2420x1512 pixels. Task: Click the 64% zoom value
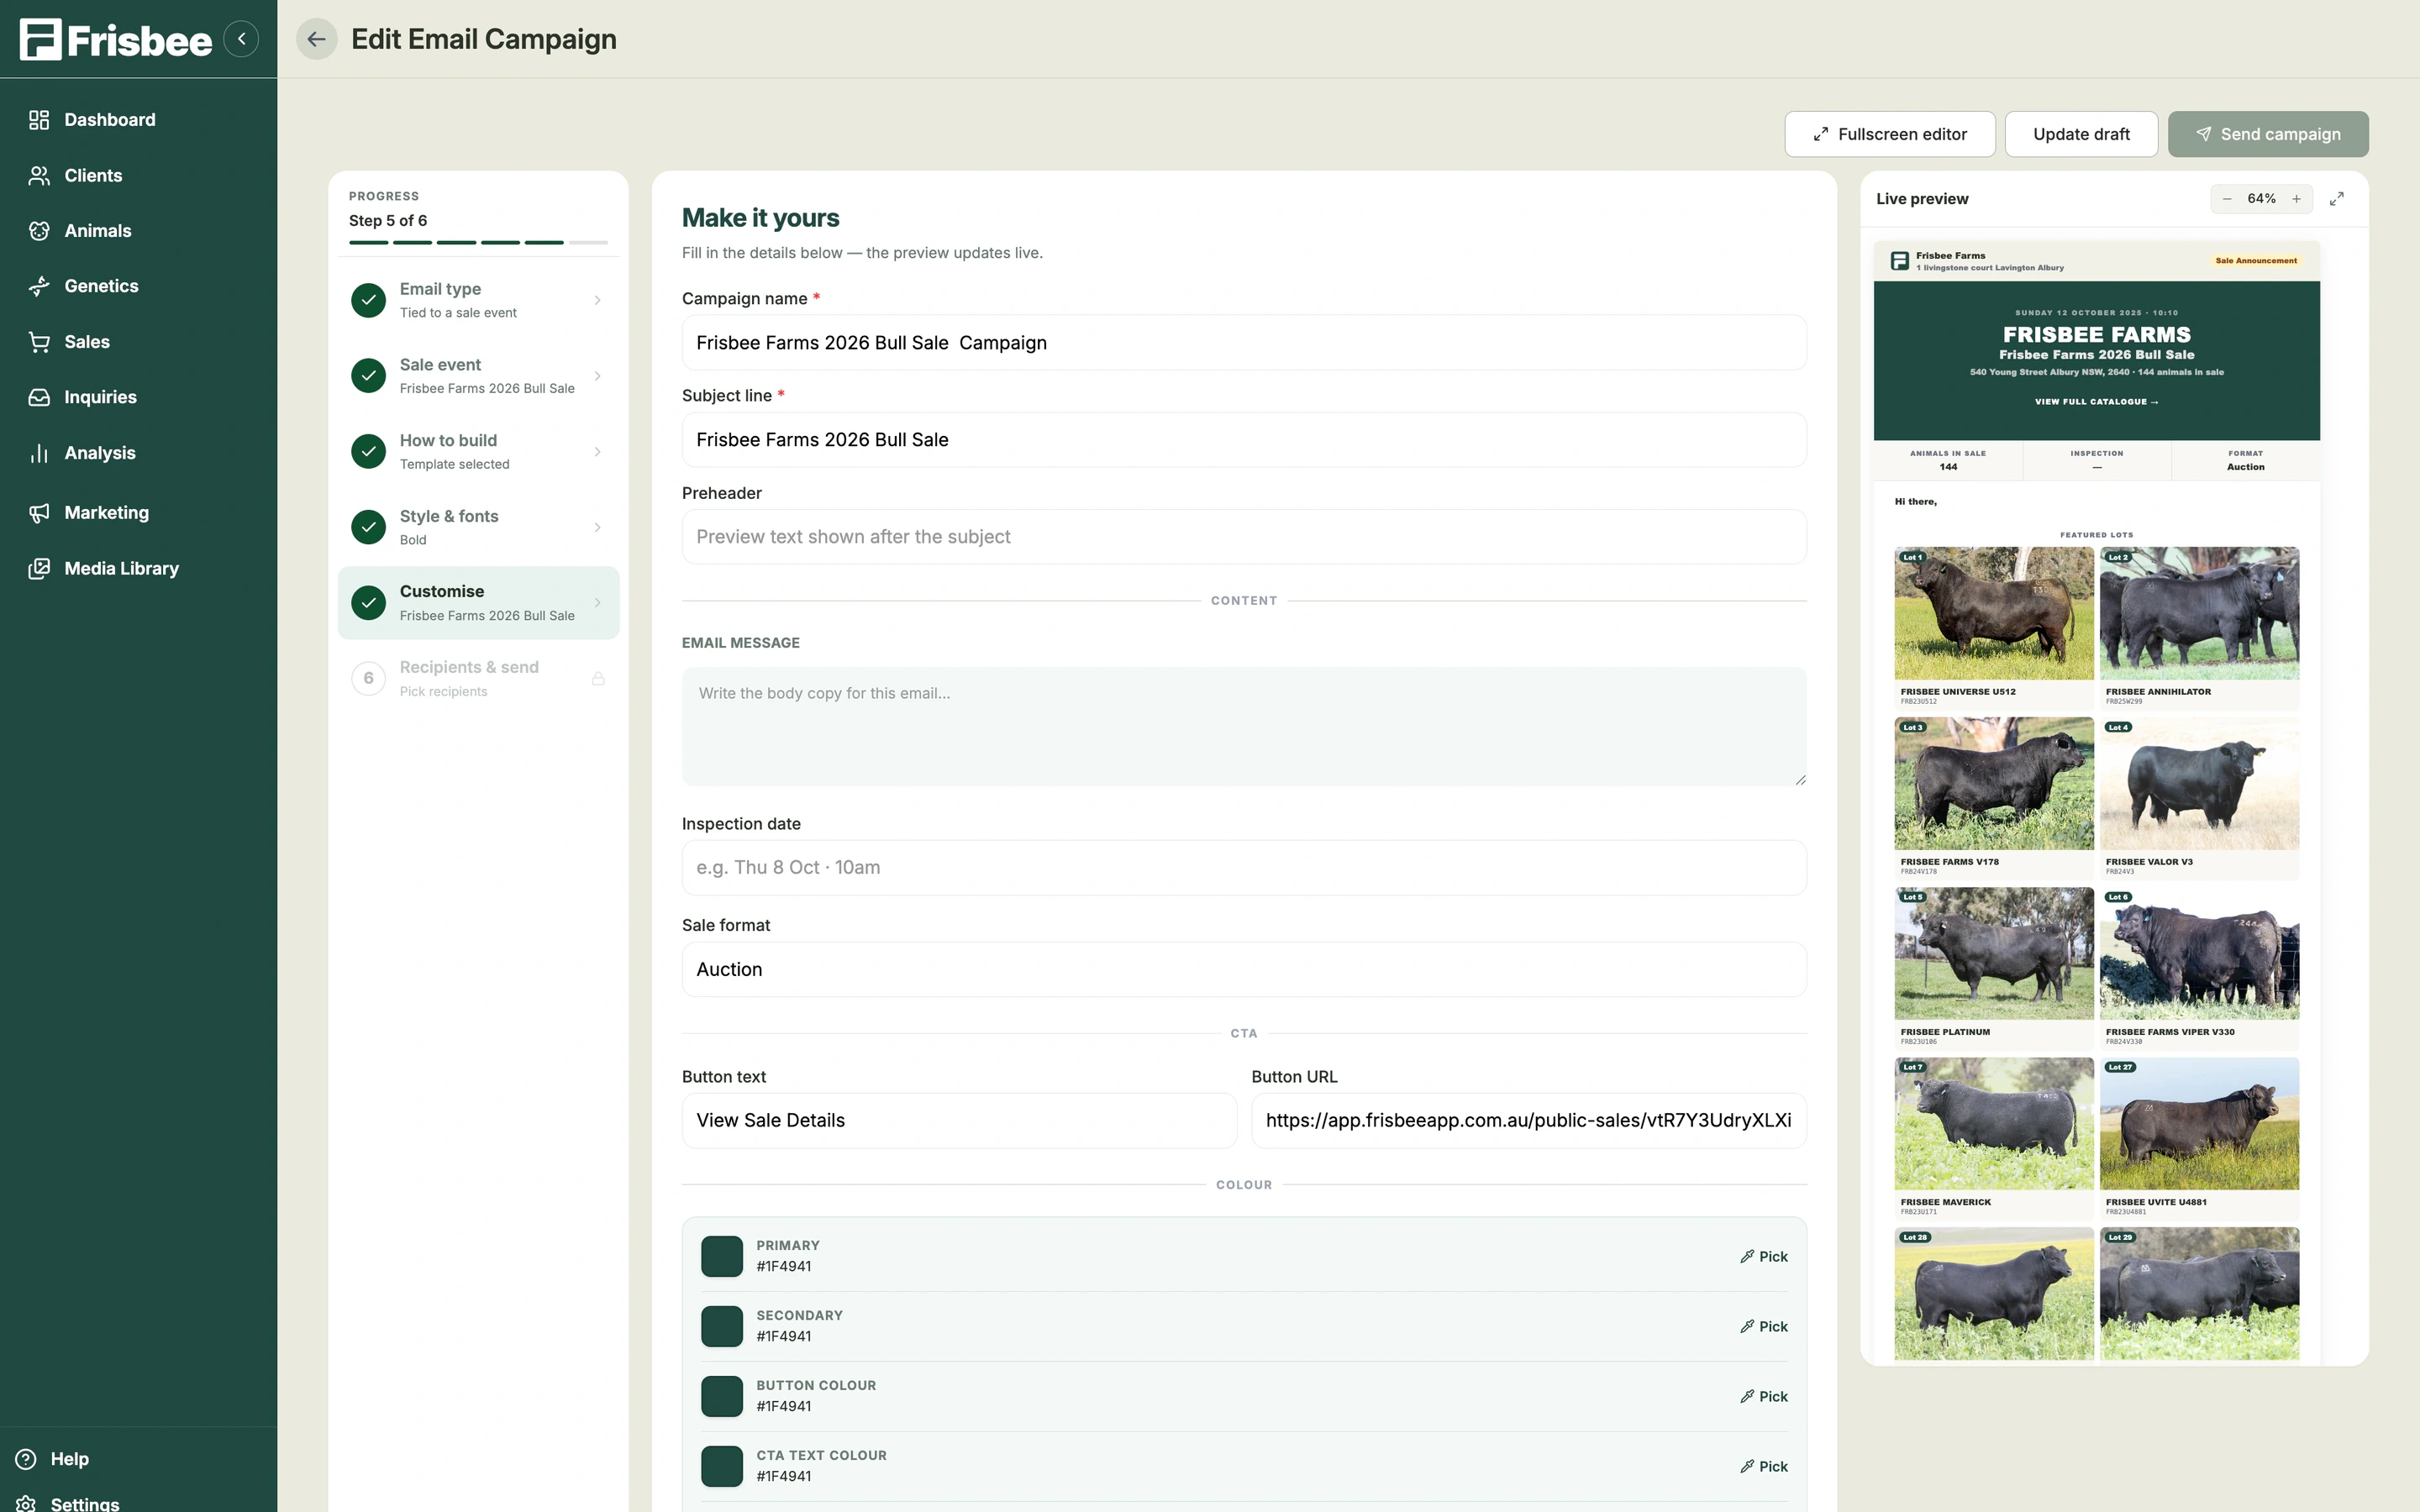coord(2262,199)
